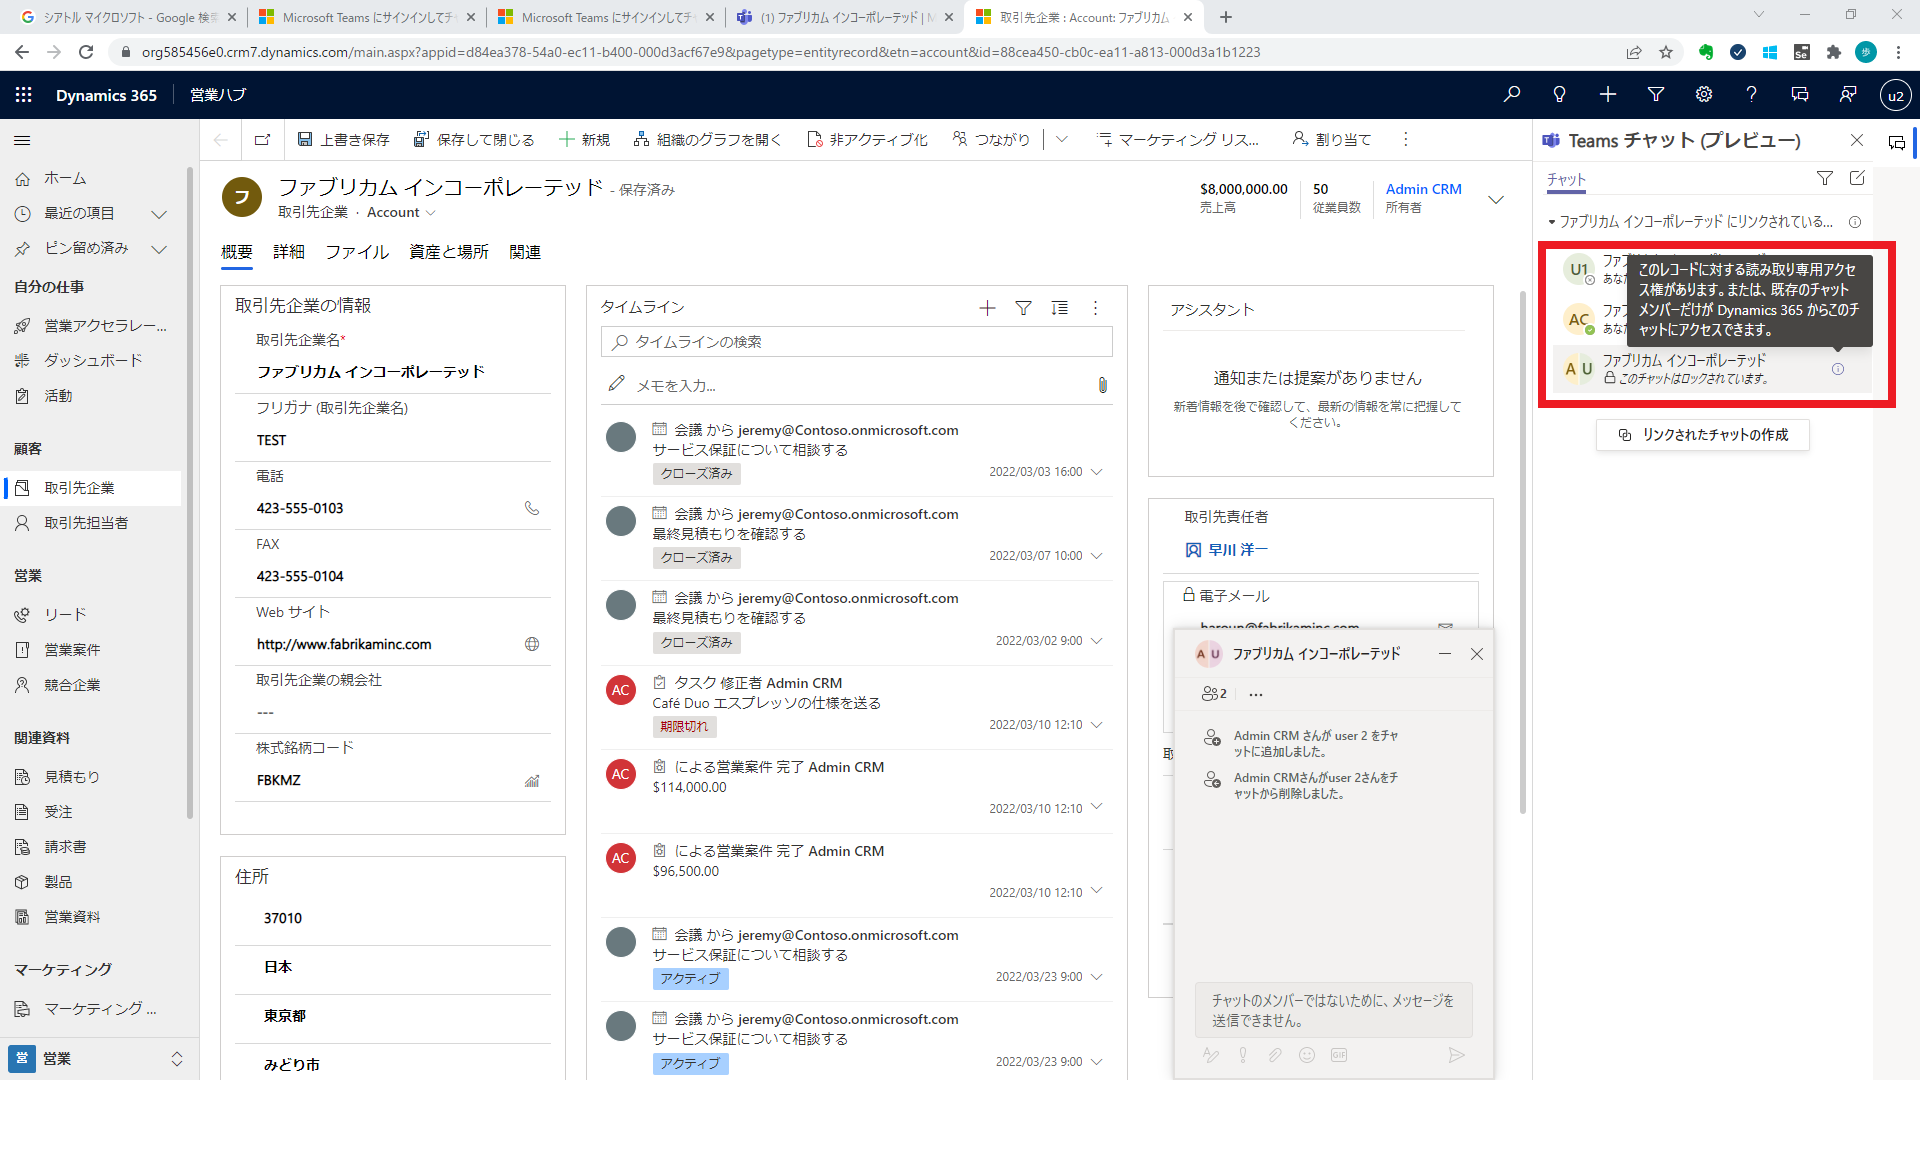Open the advanced find filter icon

1655,95
